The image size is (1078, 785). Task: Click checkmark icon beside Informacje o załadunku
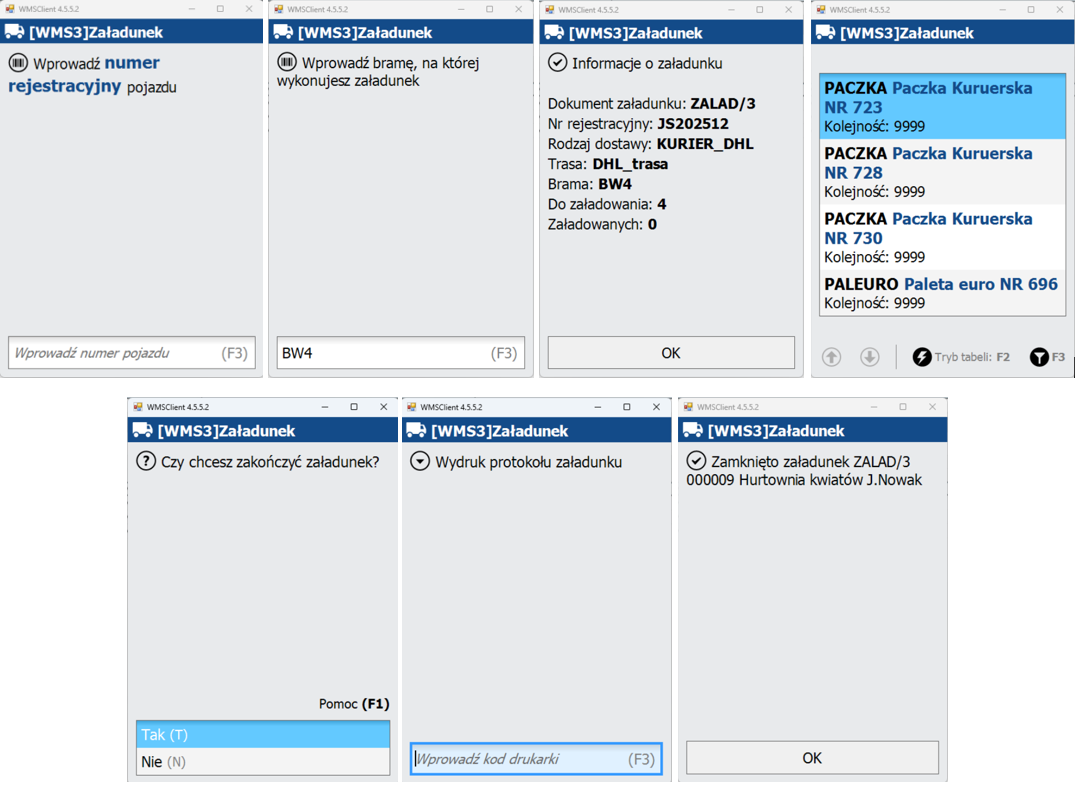click(558, 63)
